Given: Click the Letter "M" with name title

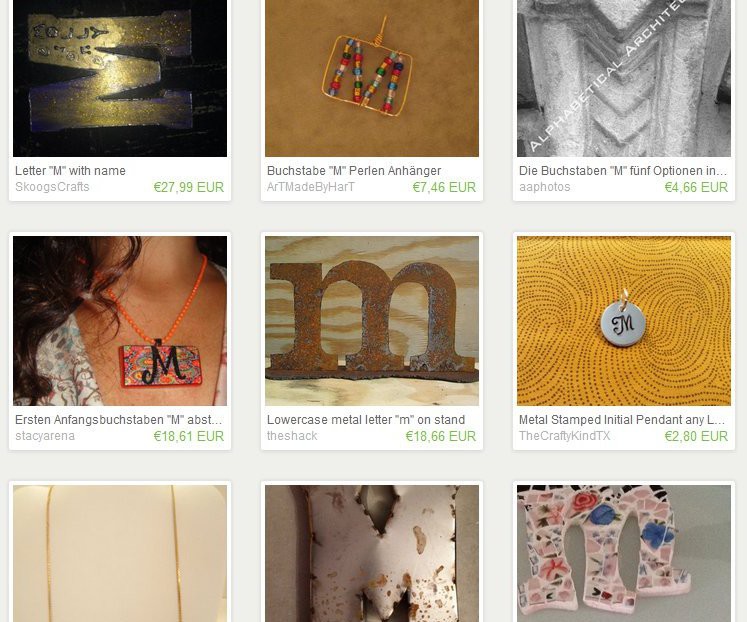Looking at the screenshot, I should click(x=71, y=171).
